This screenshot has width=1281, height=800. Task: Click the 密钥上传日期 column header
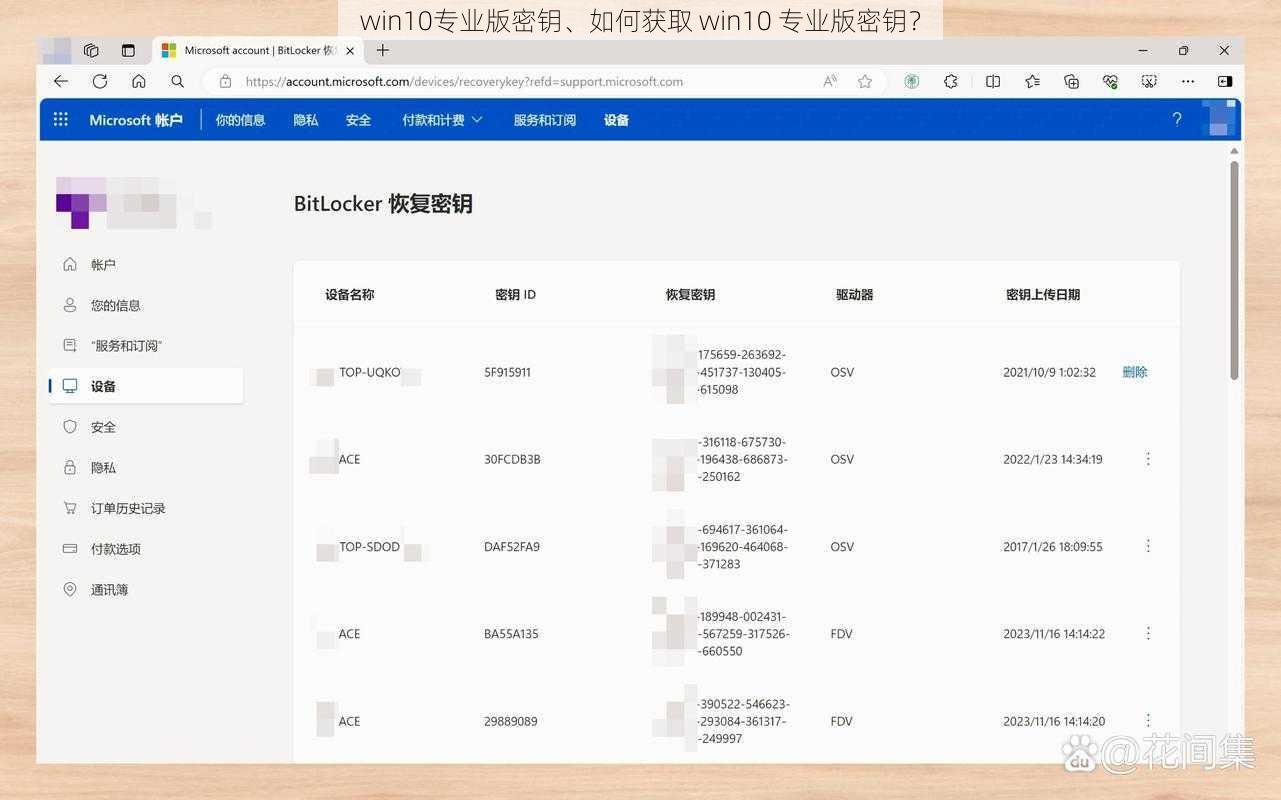(1043, 295)
